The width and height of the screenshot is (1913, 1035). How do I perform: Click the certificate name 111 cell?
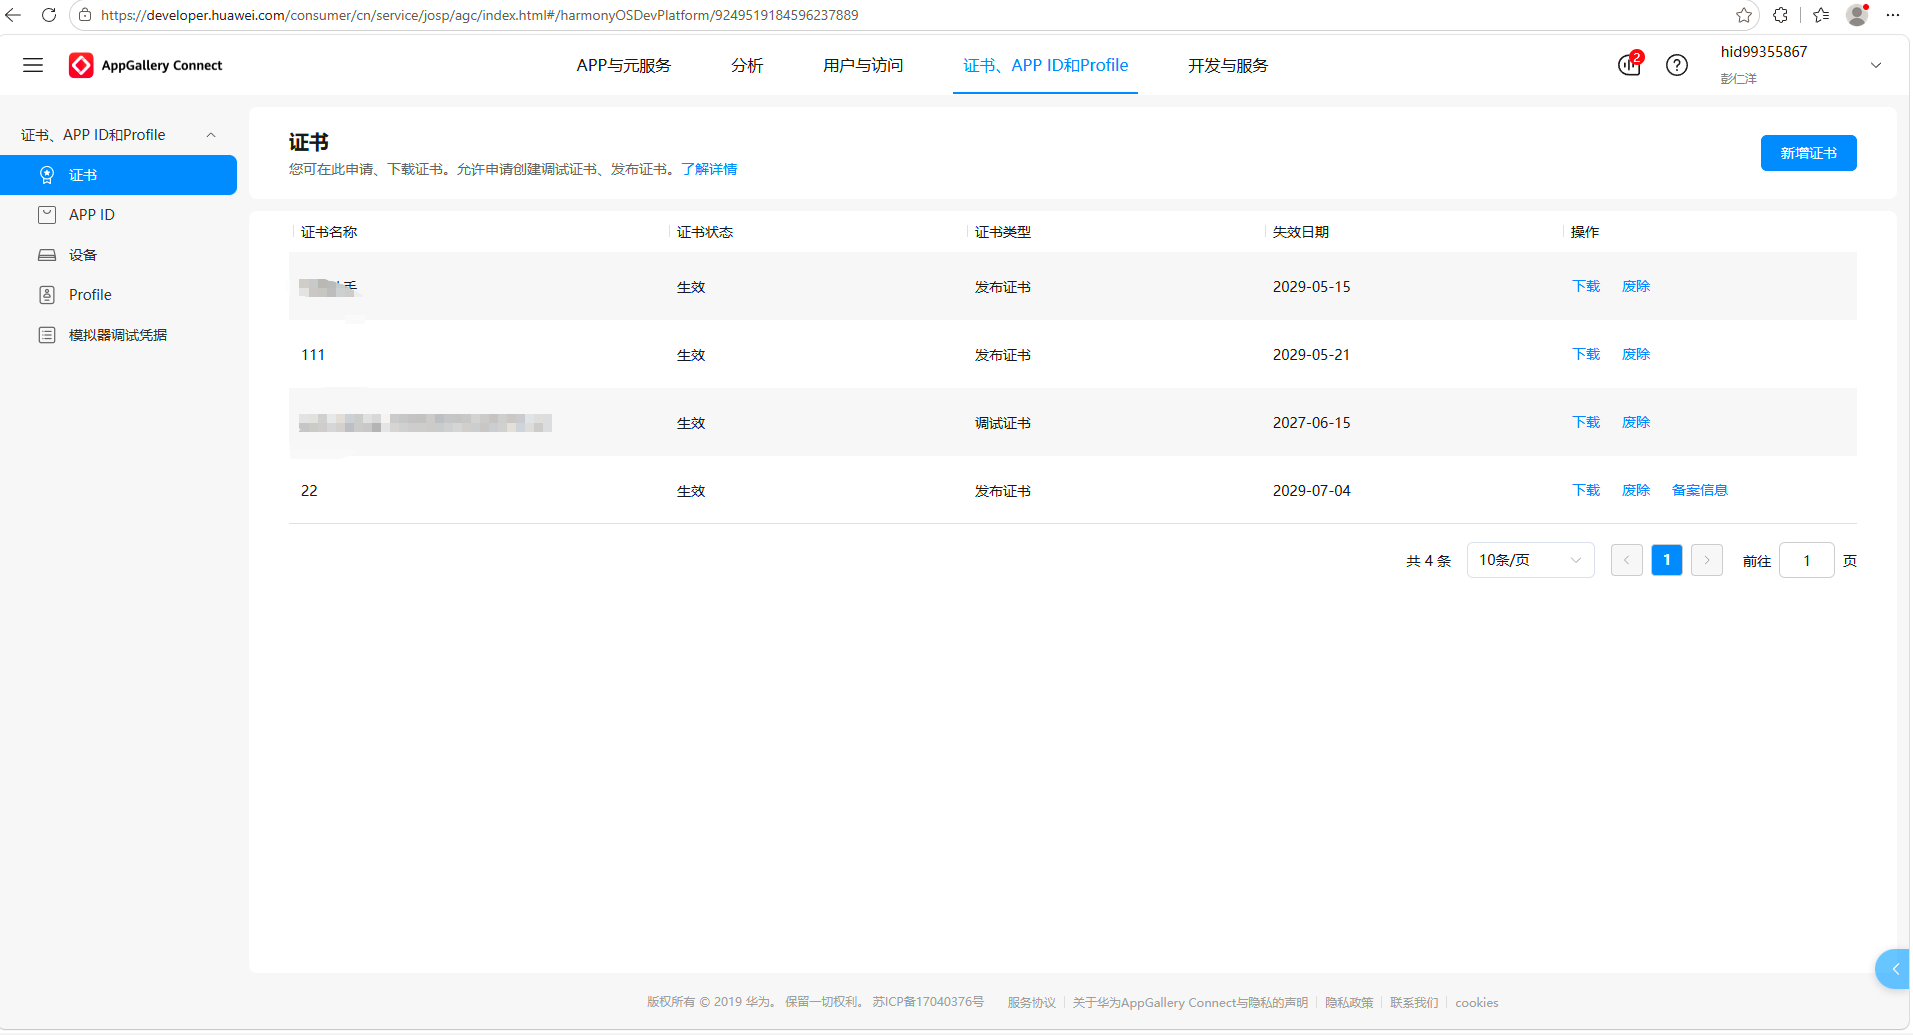[313, 354]
